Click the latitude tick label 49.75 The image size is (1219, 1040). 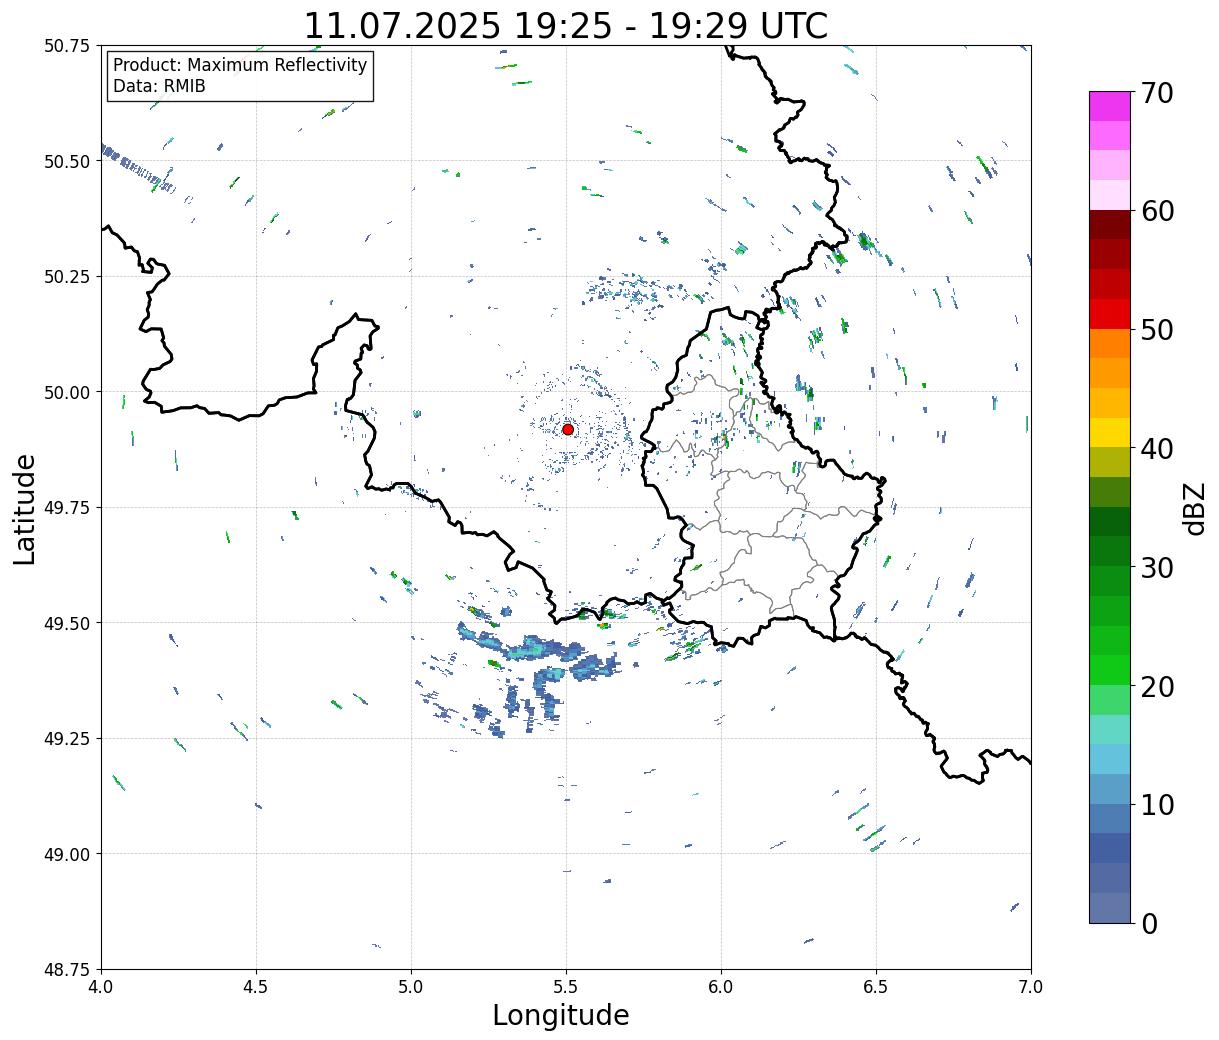pyautogui.click(x=67, y=508)
